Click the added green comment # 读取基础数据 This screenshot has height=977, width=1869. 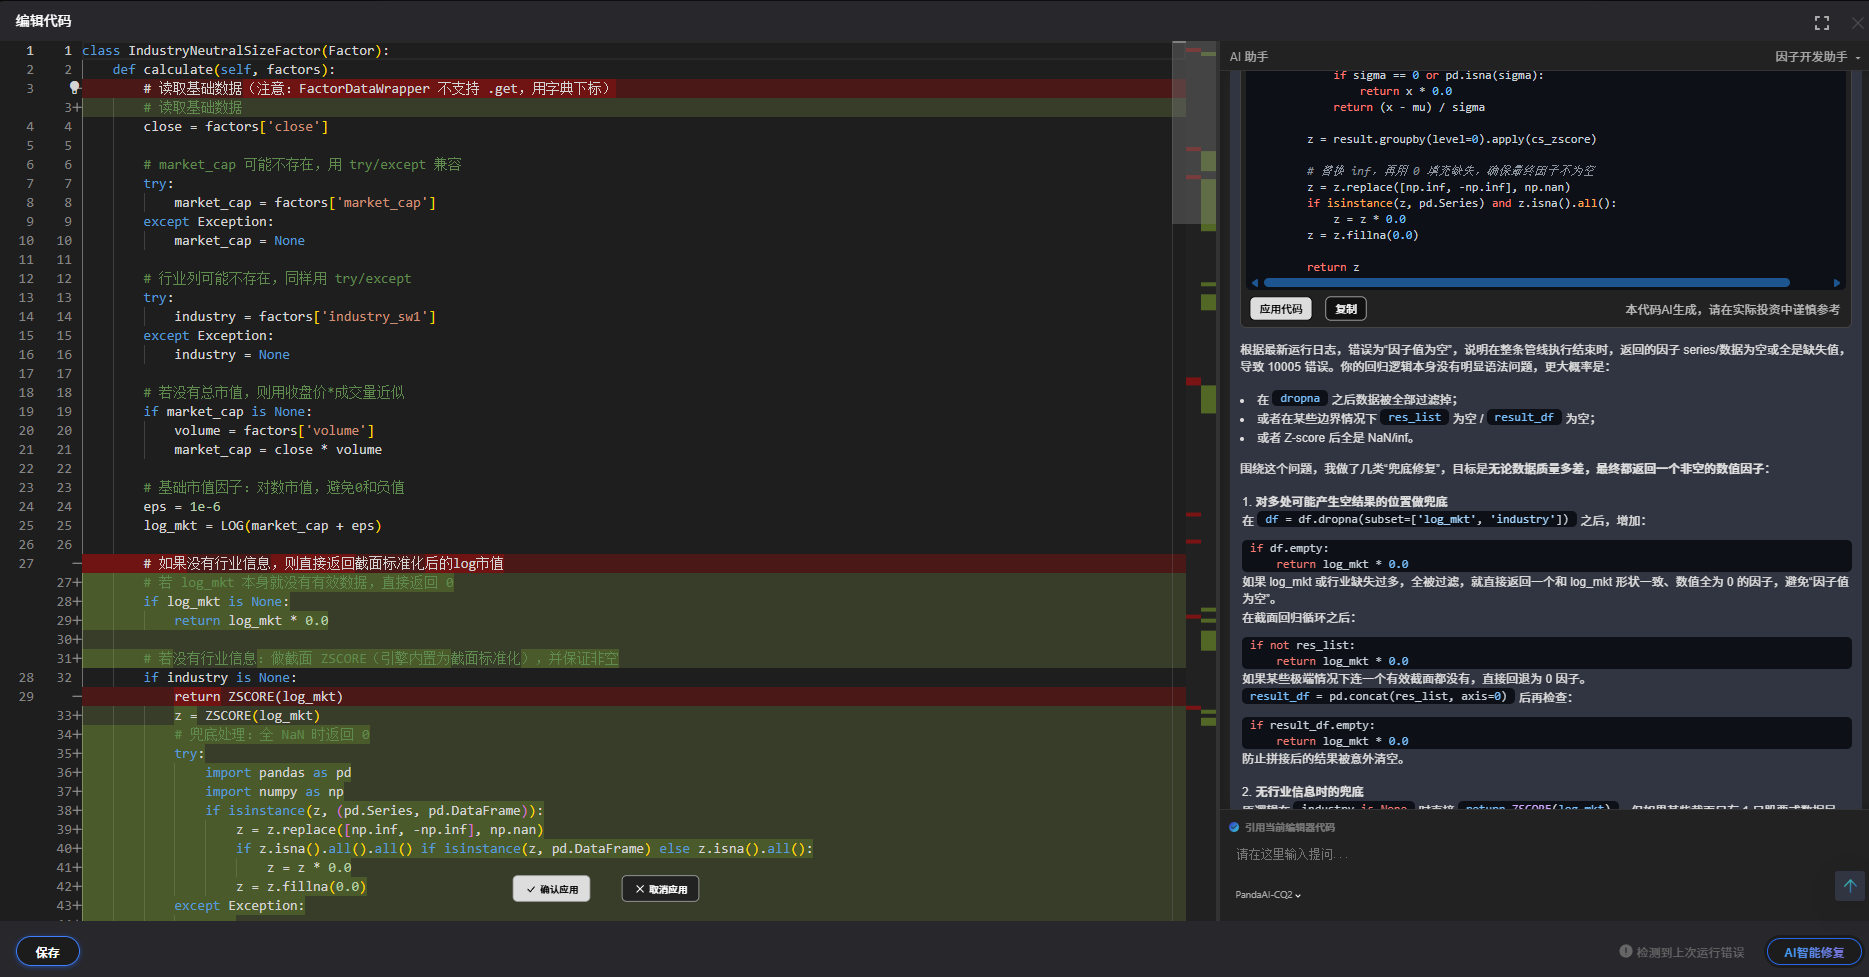[x=193, y=107]
